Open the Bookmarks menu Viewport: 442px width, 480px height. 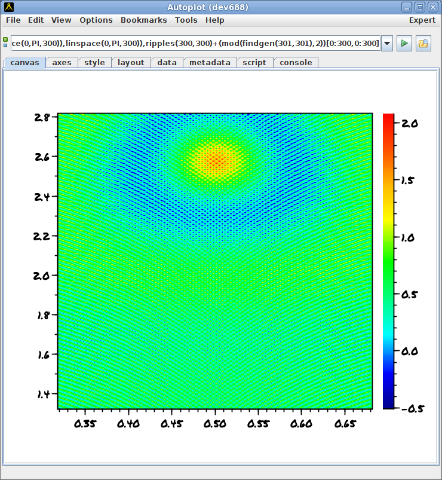coord(144,20)
